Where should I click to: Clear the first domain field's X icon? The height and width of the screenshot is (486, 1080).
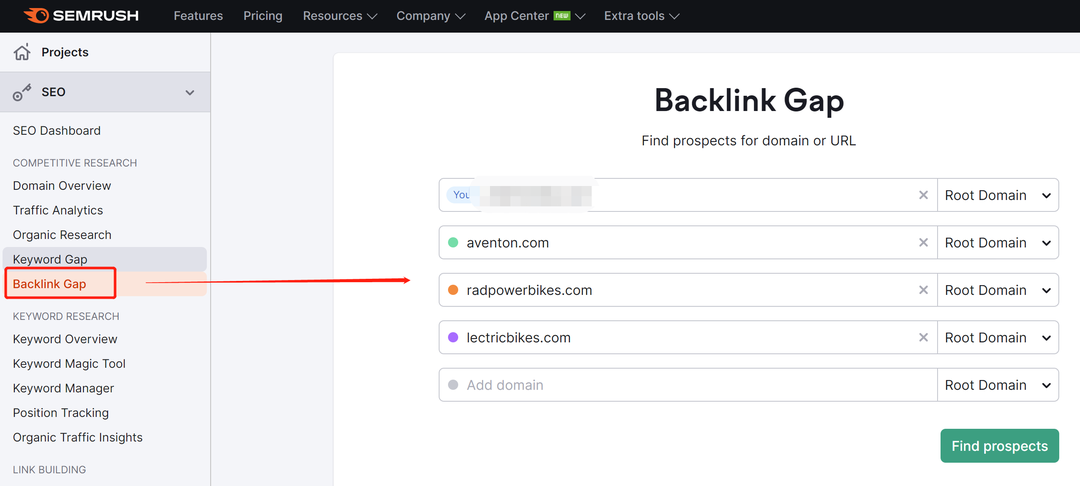(924, 196)
